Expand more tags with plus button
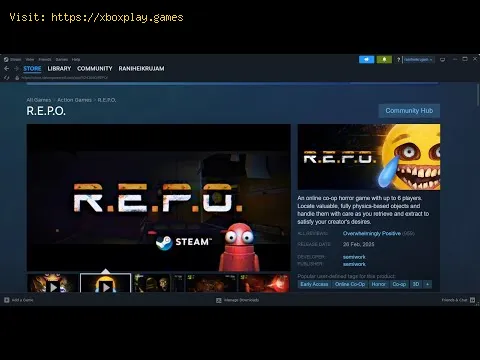The width and height of the screenshot is (480, 360). pyautogui.click(x=427, y=284)
